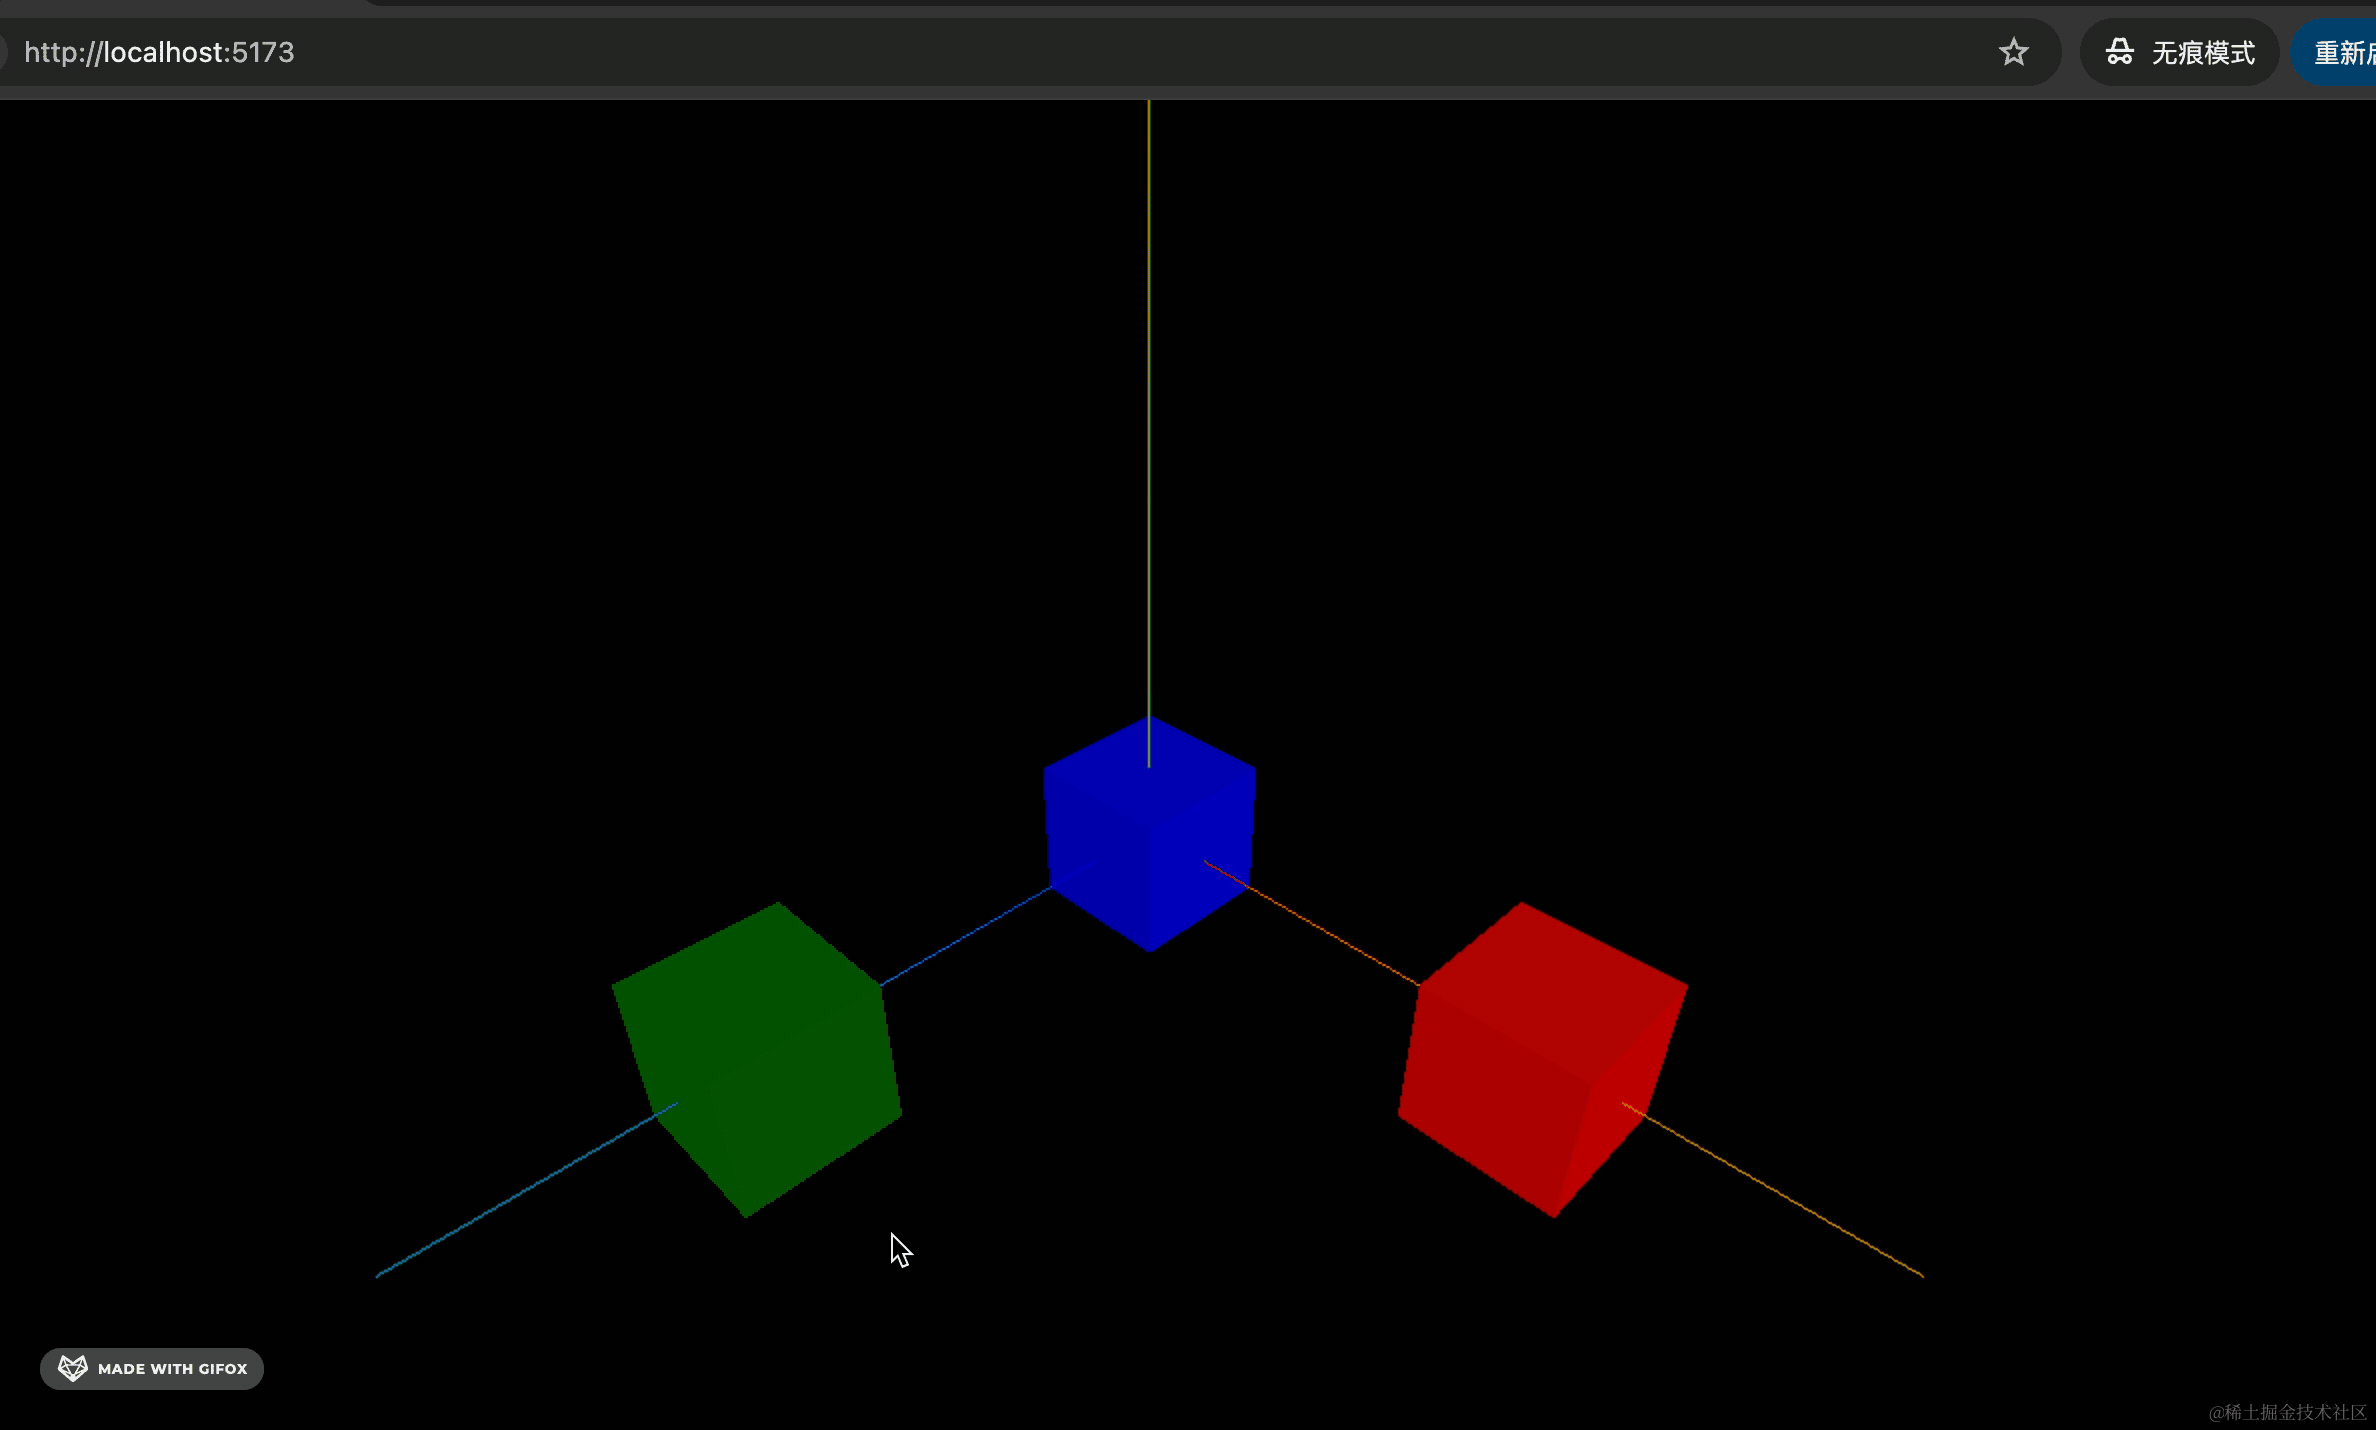Click the incognito 无痕模式 indicator

pyautogui.click(x=2179, y=52)
